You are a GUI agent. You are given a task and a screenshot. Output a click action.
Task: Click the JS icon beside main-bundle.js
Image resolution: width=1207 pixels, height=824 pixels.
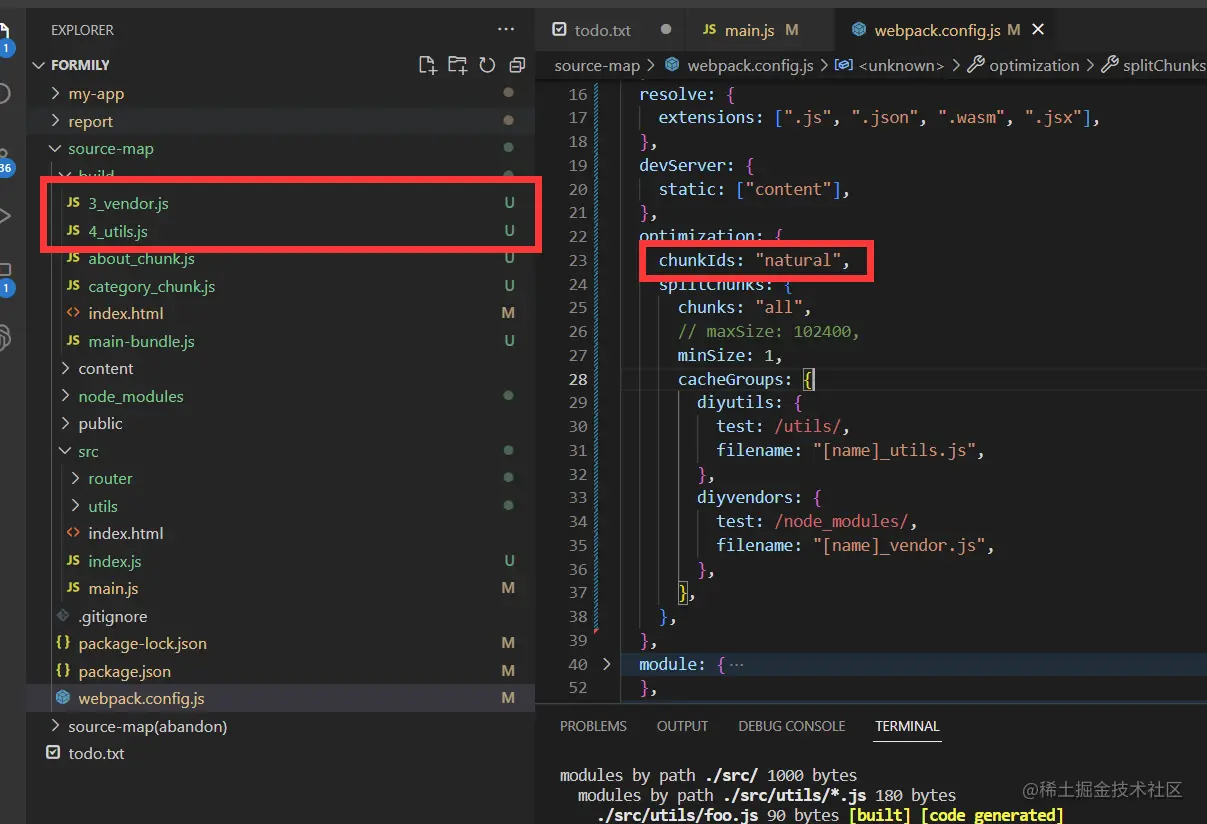click(x=73, y=341)
